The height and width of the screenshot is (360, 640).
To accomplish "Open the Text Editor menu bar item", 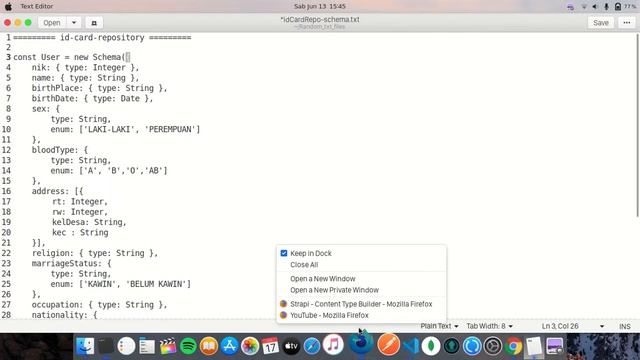I will (37, 6).
